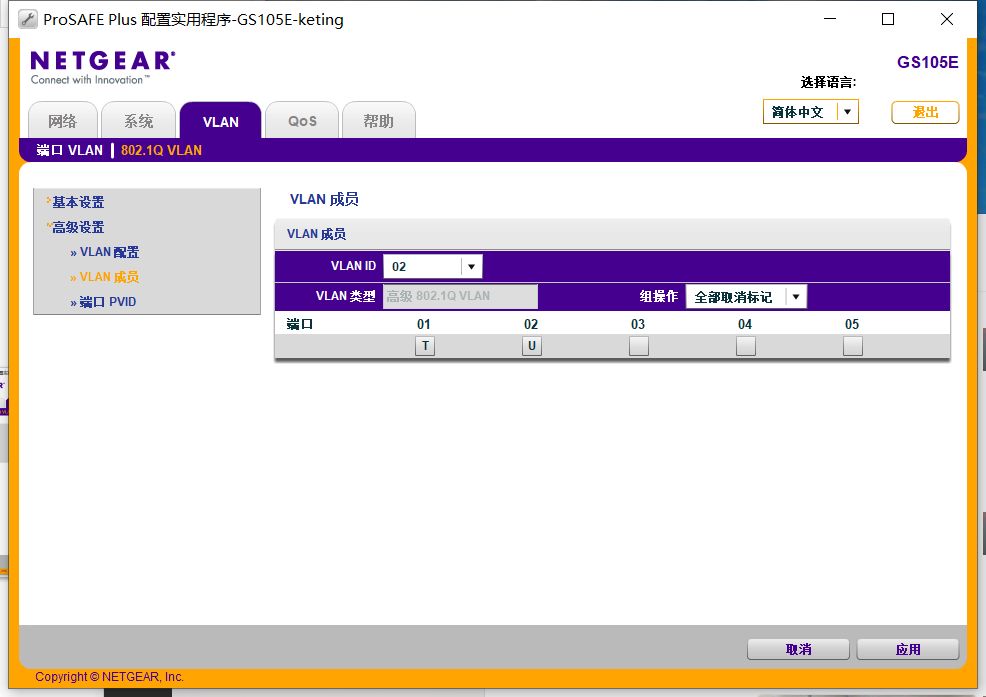Close the ProSAFE Plus window
986x697 pixels.
tap(947, 19)
